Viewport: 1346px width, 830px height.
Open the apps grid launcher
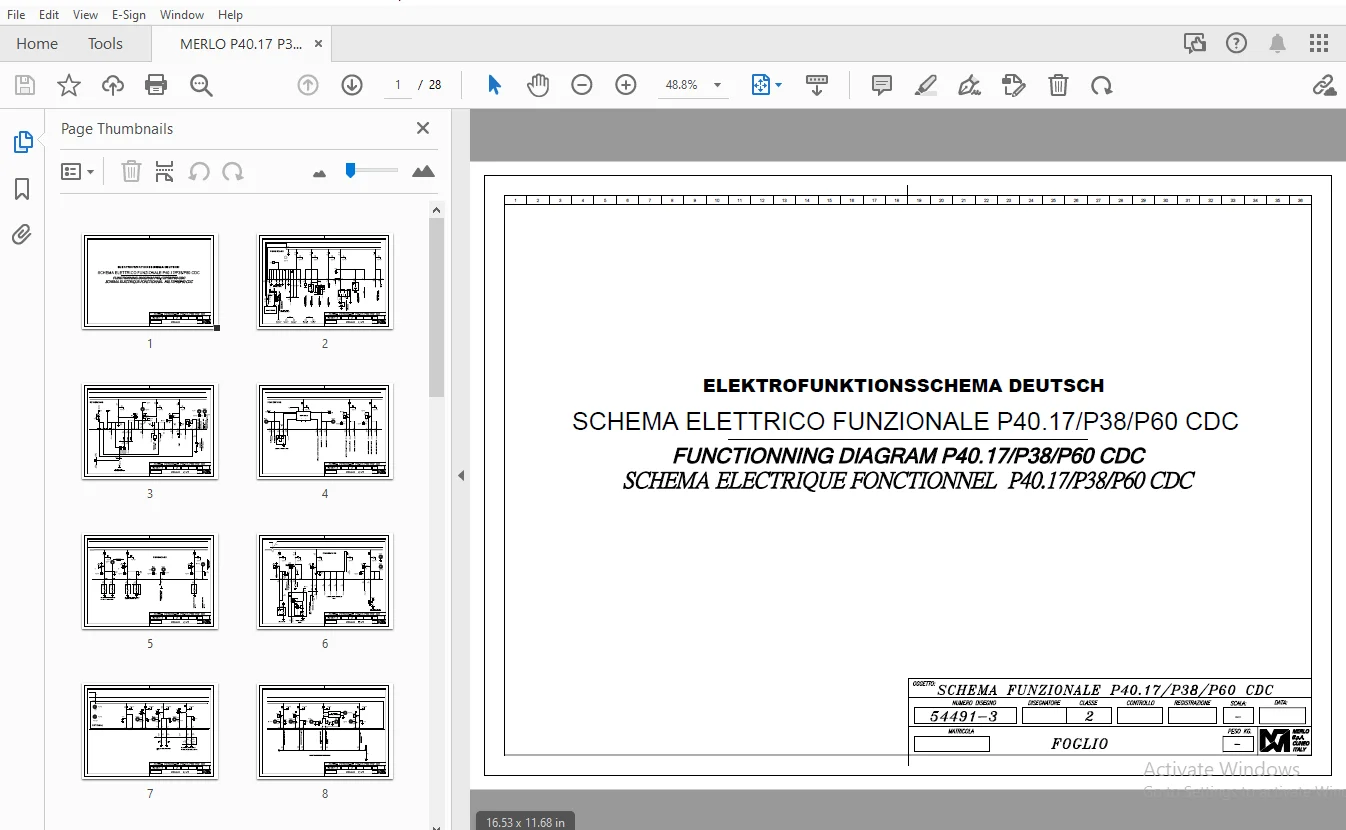click(x=1320, y=43)
